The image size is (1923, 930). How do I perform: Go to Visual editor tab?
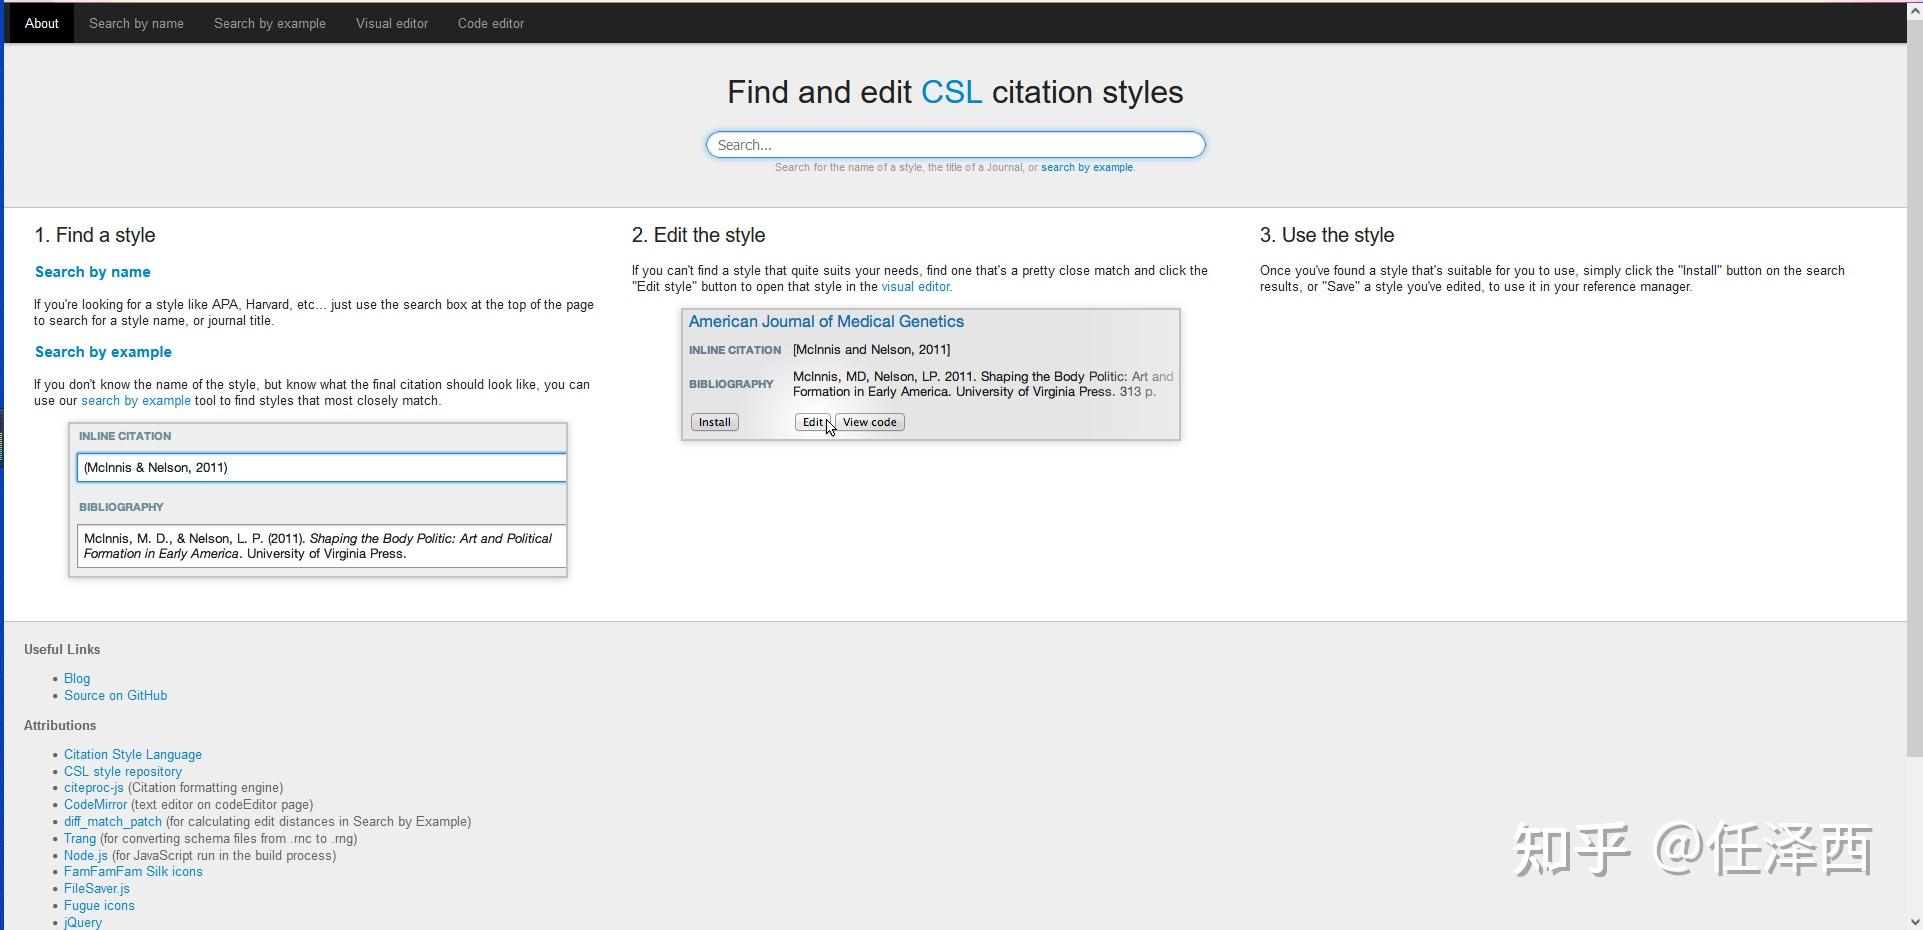(x=392, y=23)
